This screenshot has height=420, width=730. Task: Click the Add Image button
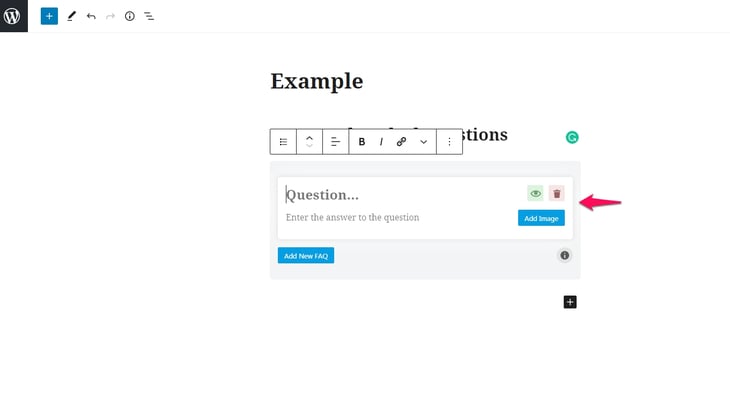point(541,218)
